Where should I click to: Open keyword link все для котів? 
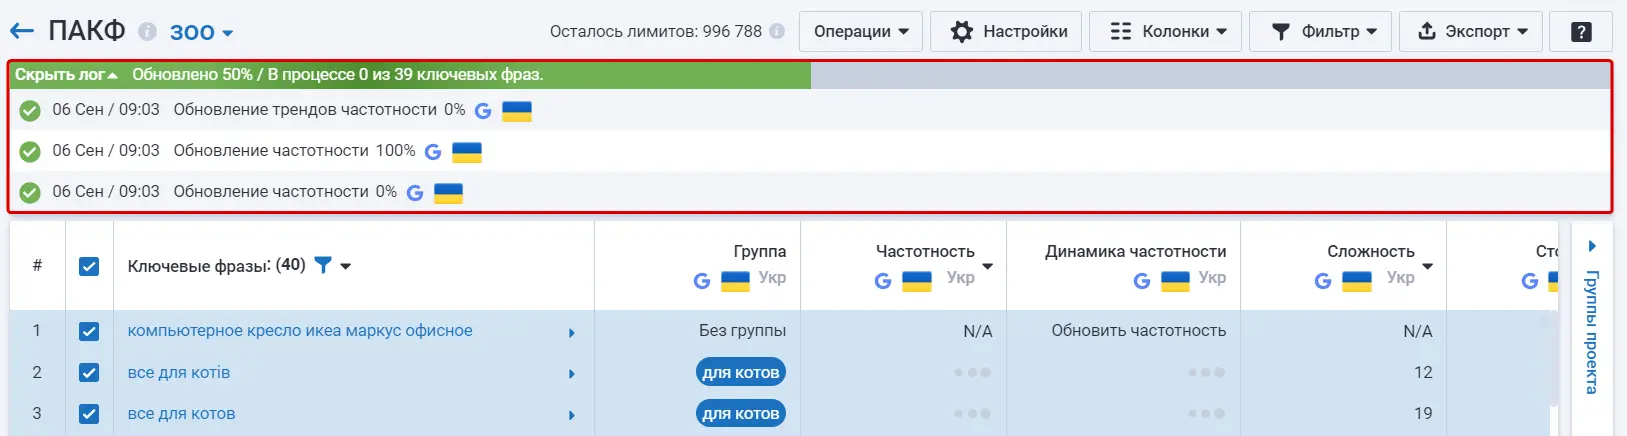tap(179, 373)
